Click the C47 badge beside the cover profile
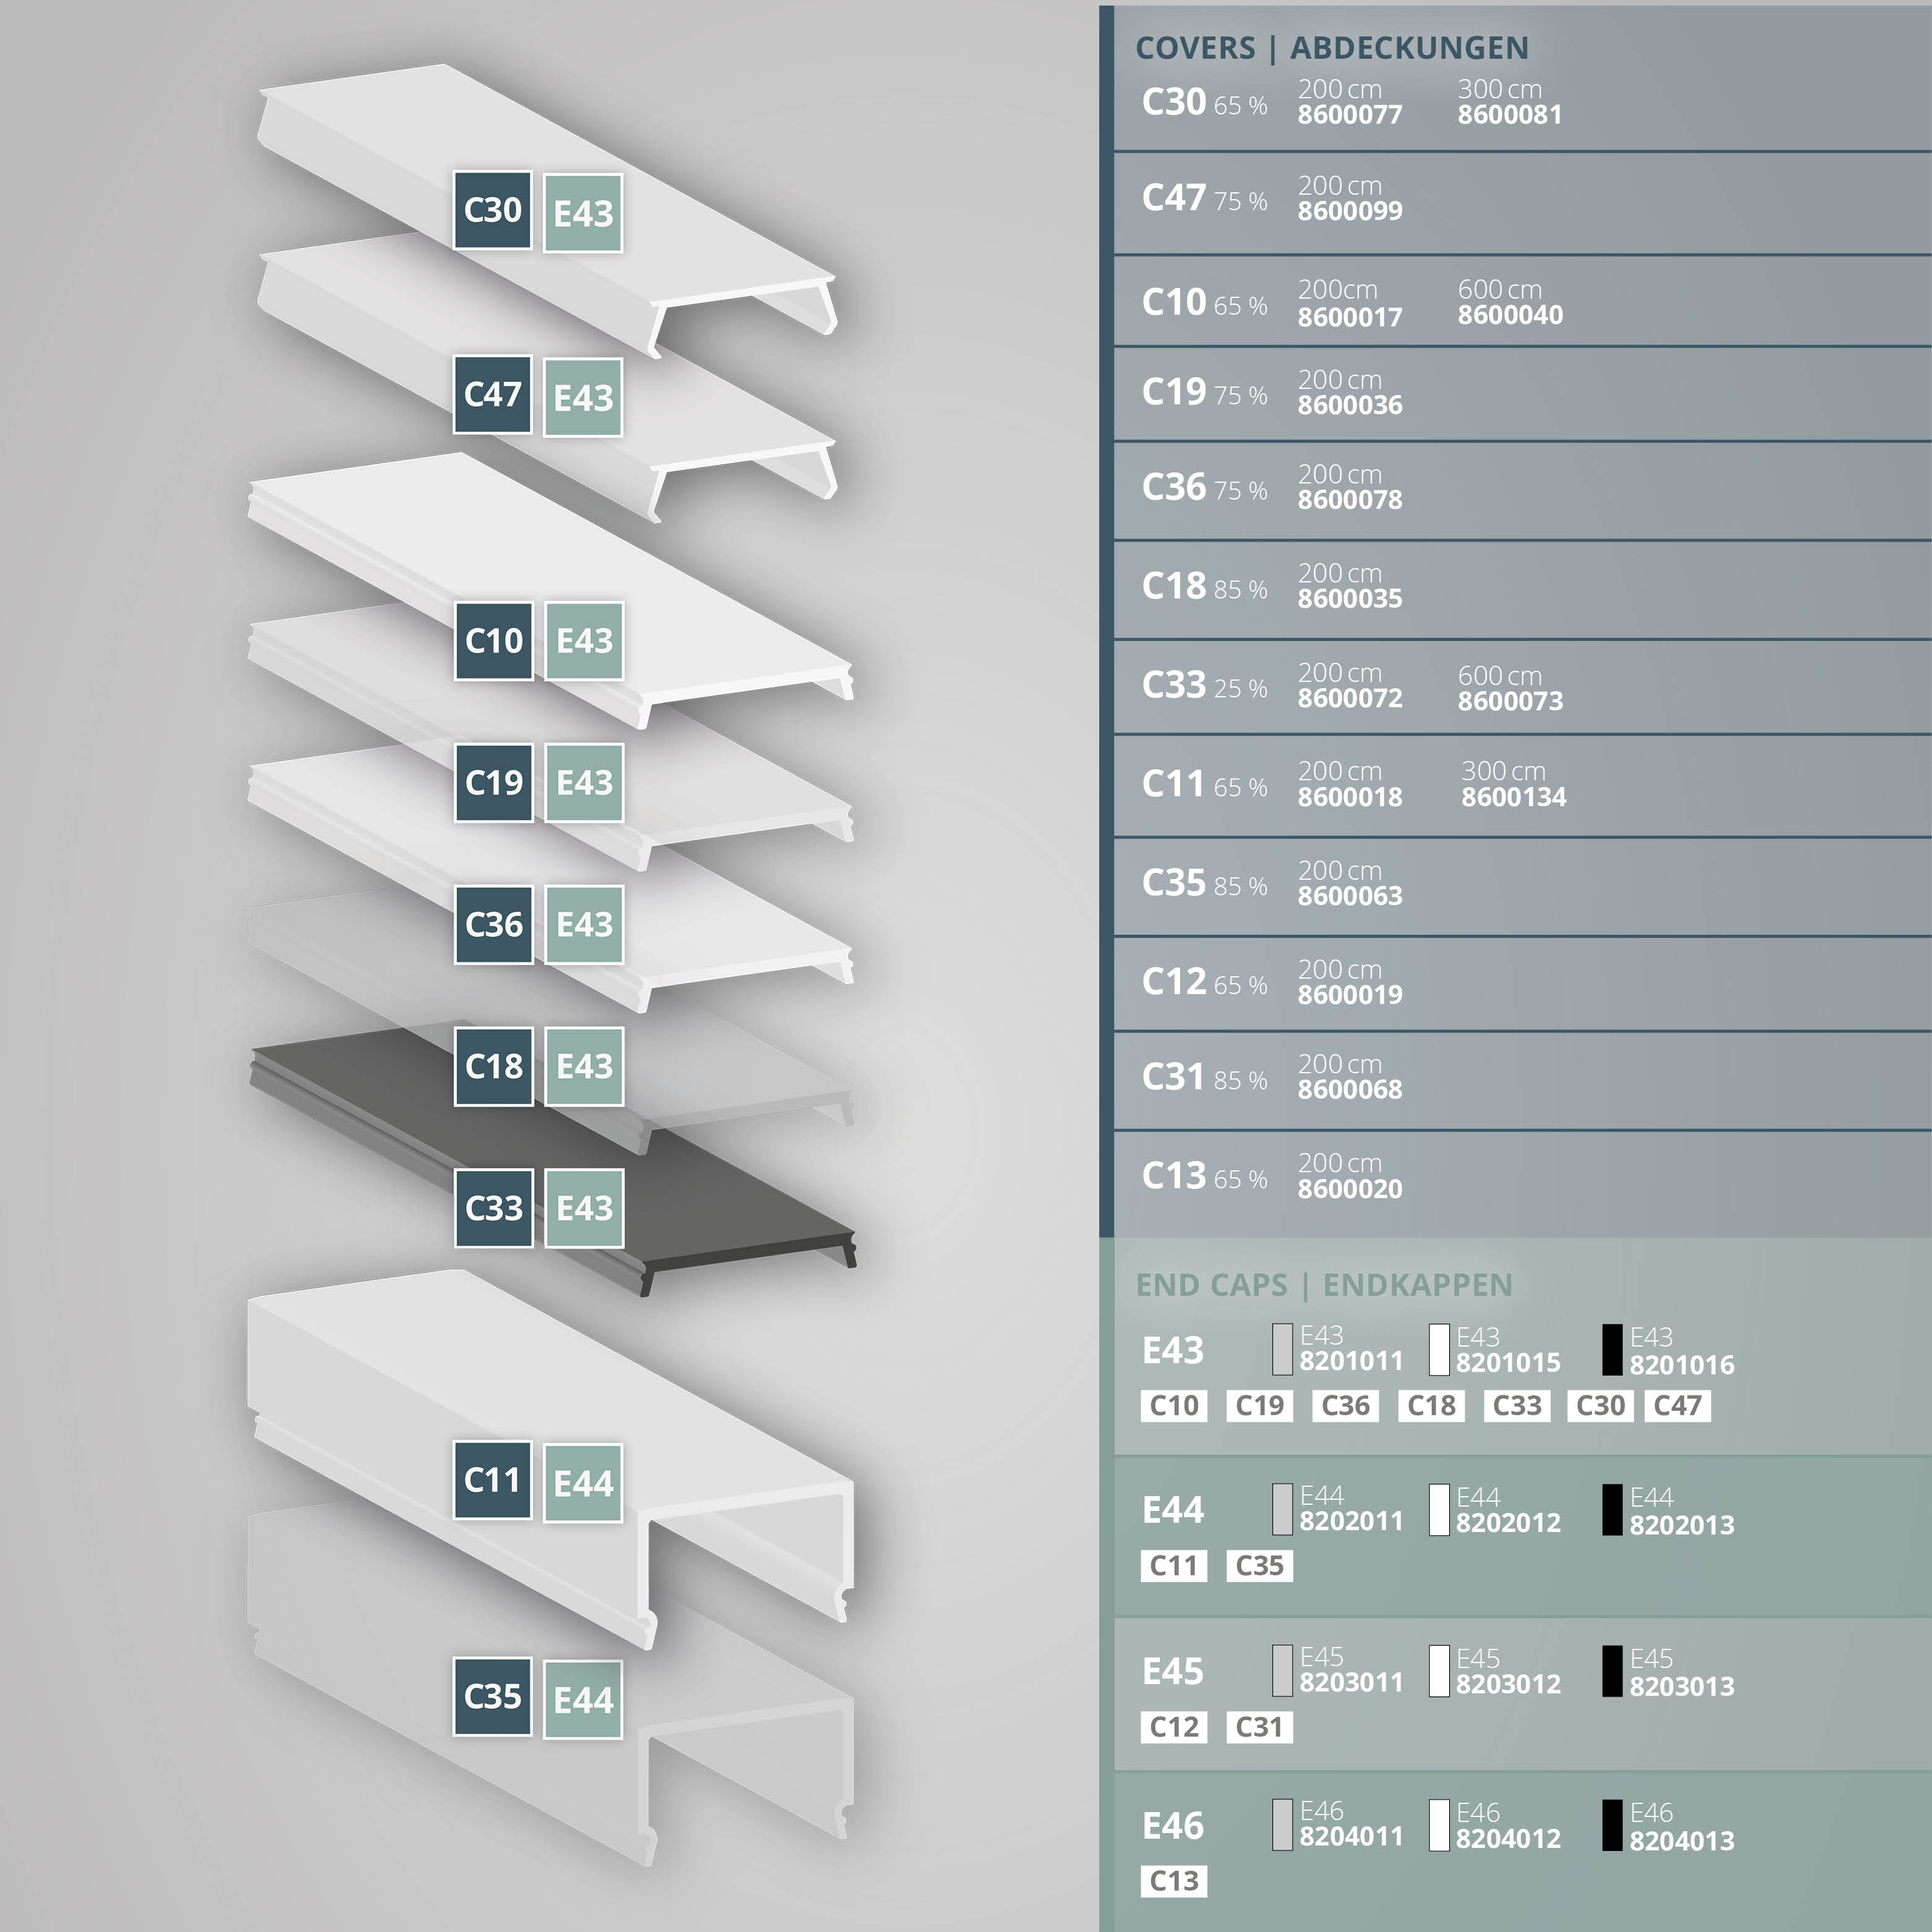Viewport: 1932px width, 1932px height. pos(492,395)
